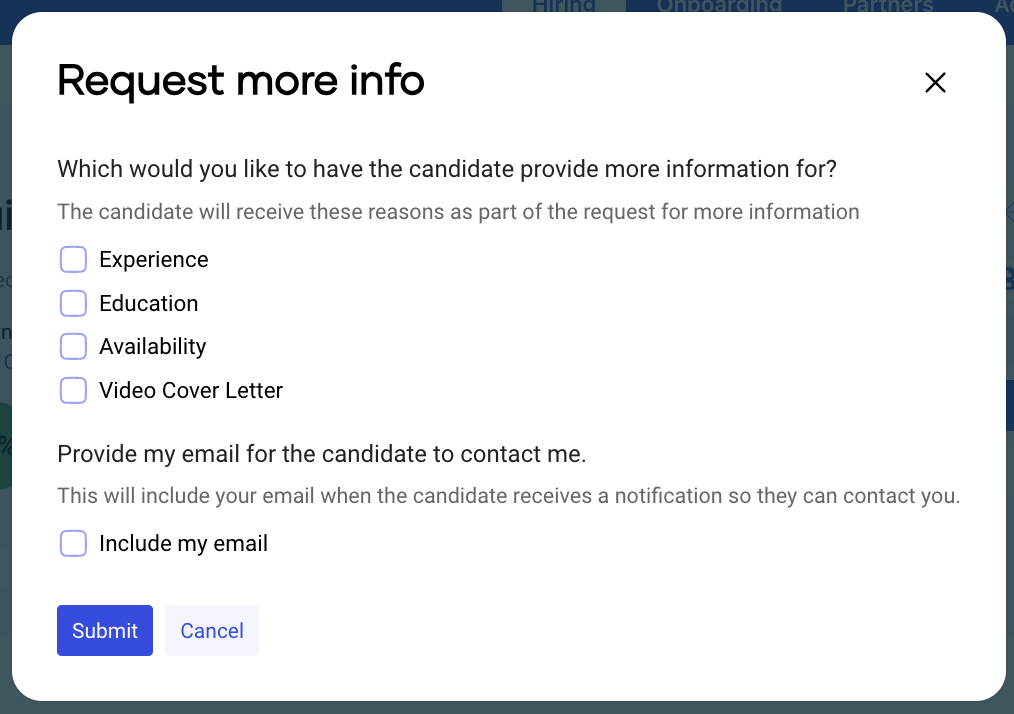Click the Submit button

pyautogui.click(x=104, y=630)
